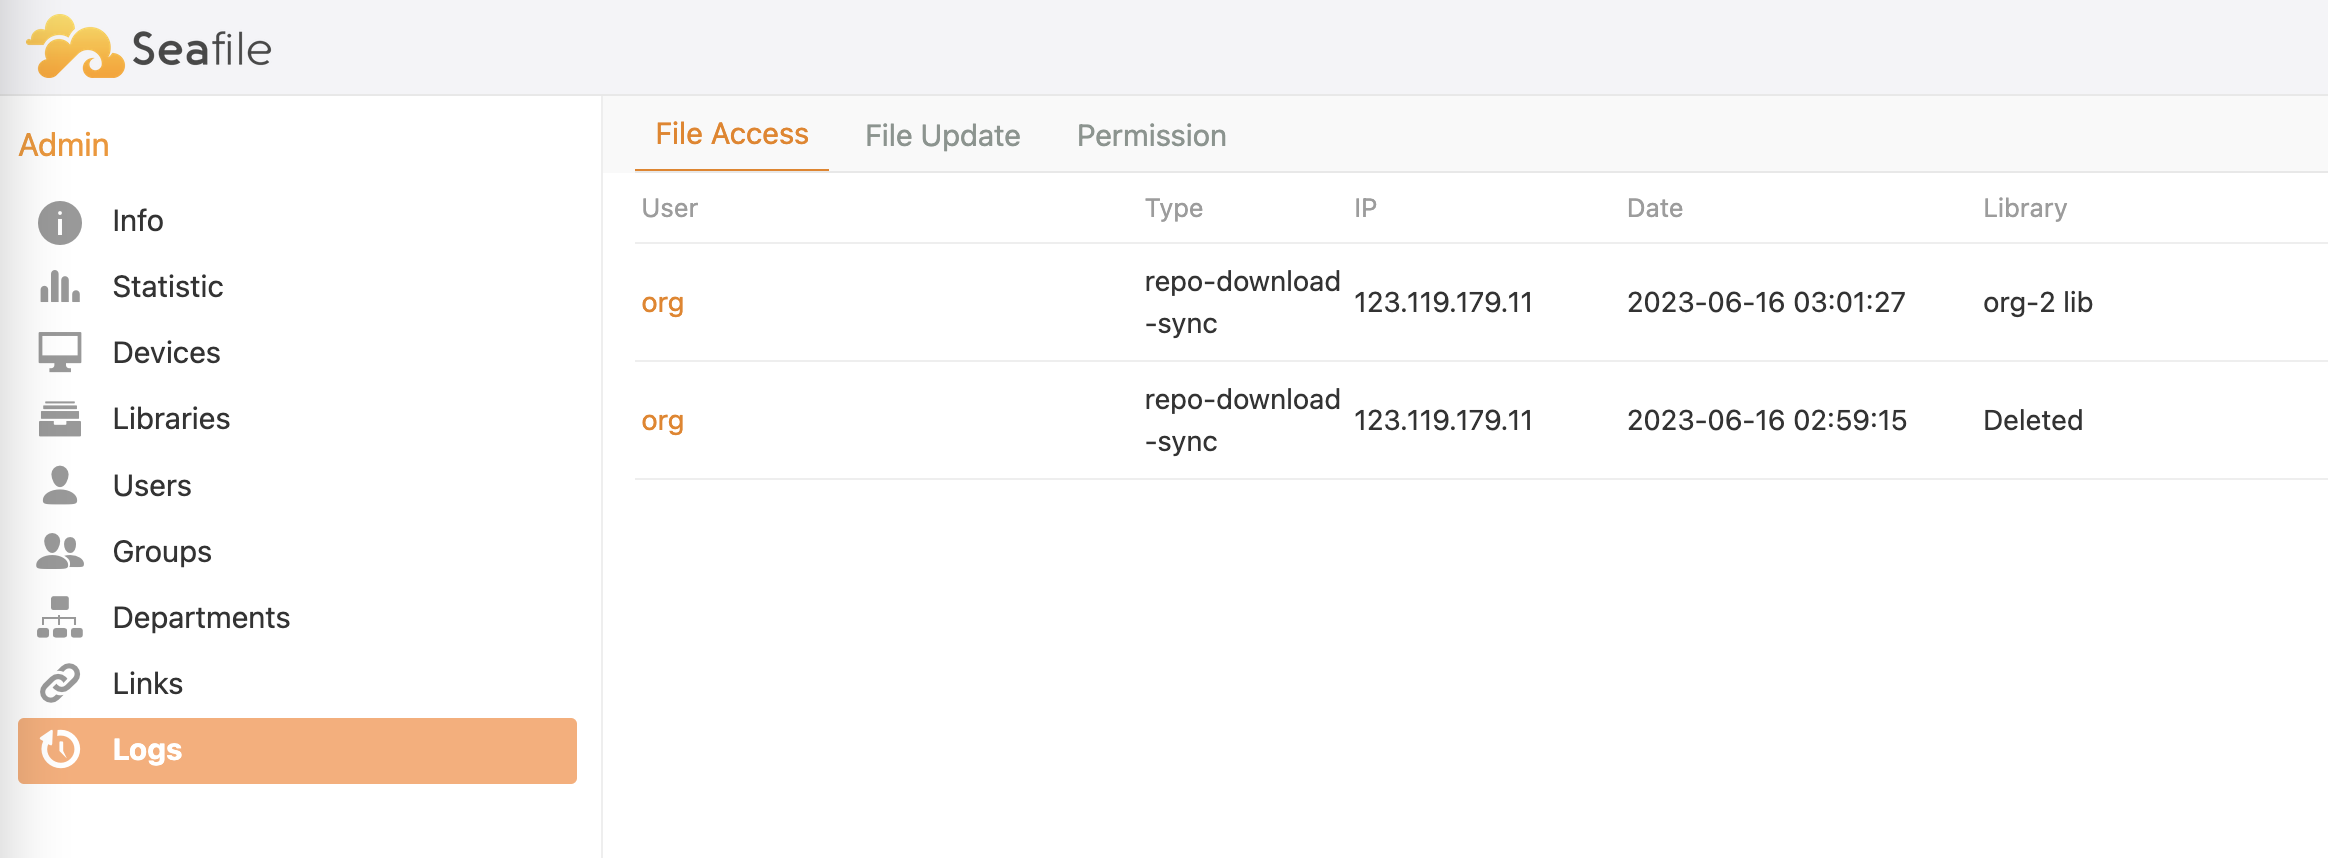The image size is (2328, 858).
Task: Select the File Access tab
Action: click(731, 134)
